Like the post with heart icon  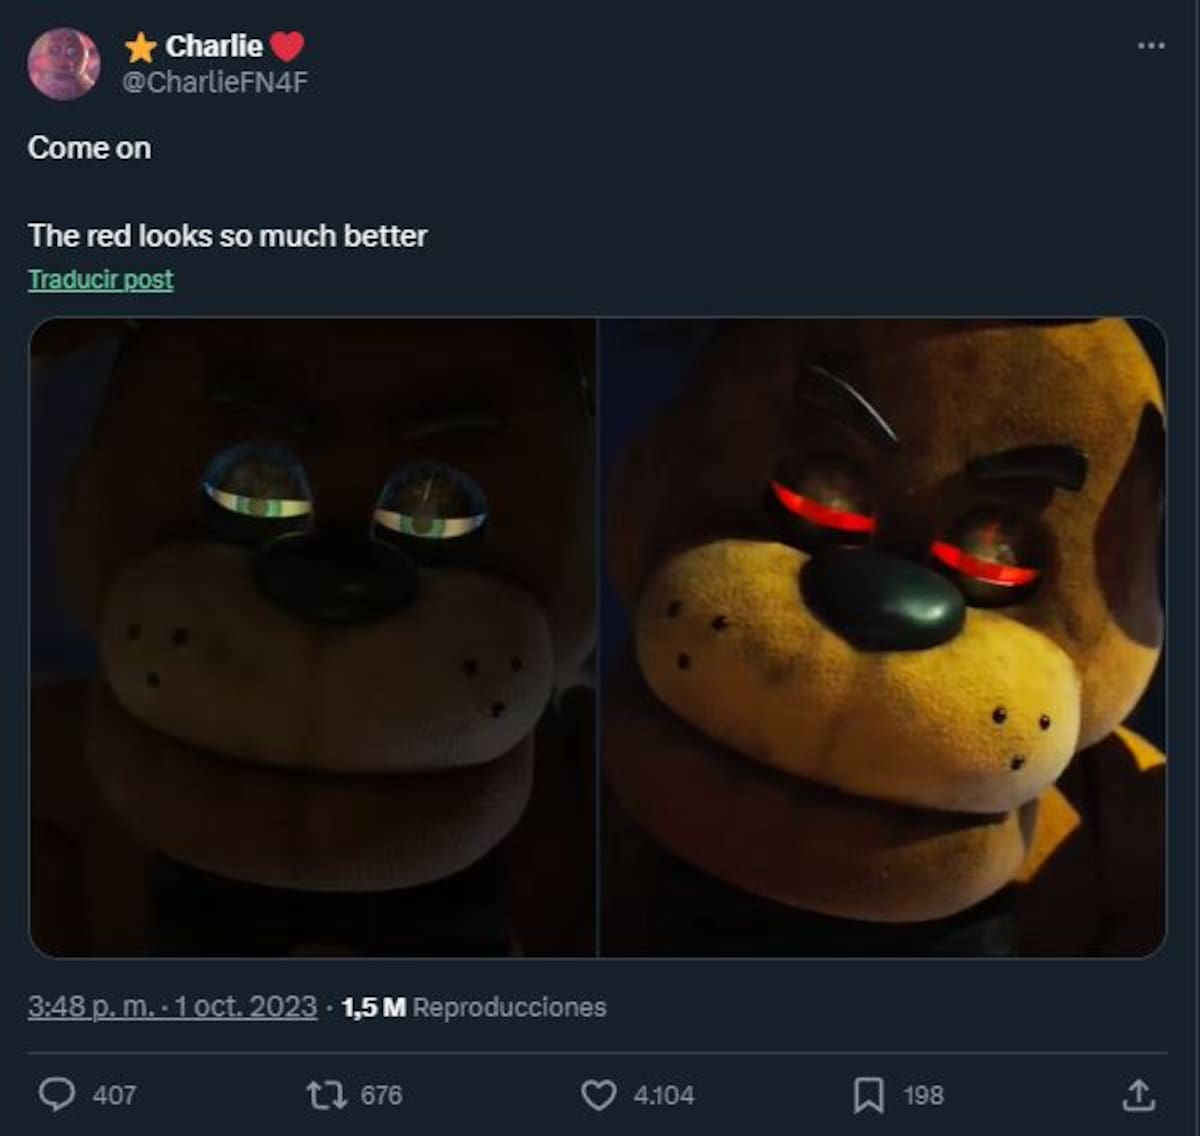pyautogui.click(x=598, y=1095)
